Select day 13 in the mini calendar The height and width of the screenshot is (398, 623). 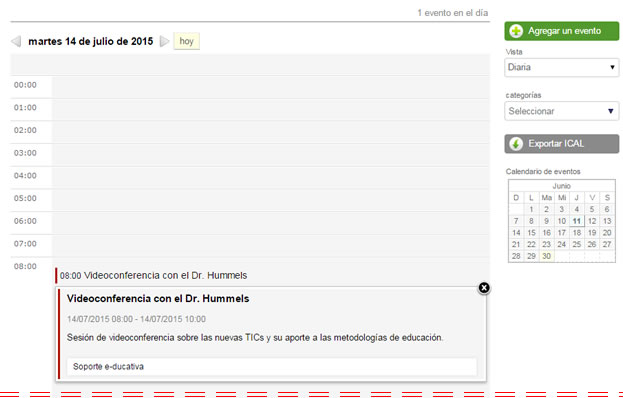point(607,221)
